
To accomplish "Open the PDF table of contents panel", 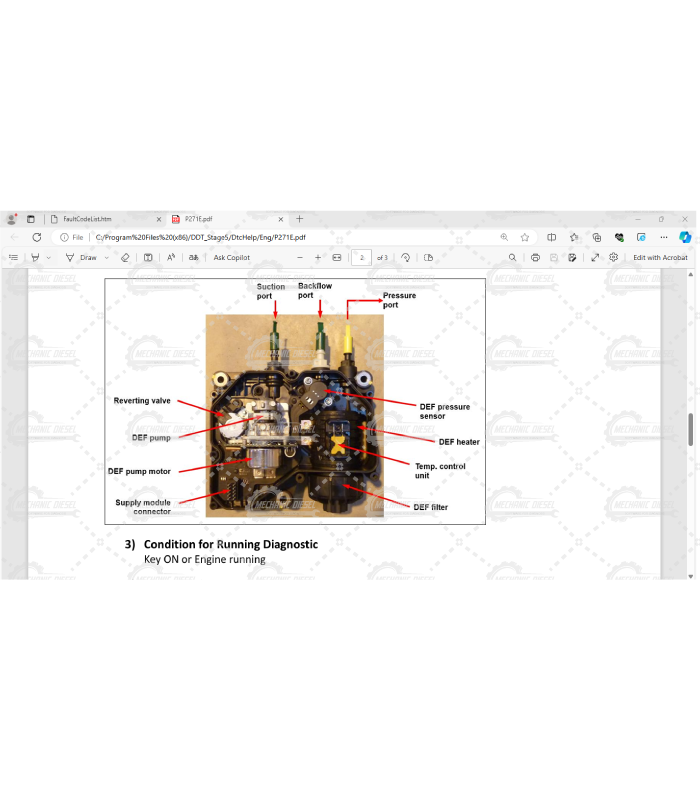I will pos(13,257).
